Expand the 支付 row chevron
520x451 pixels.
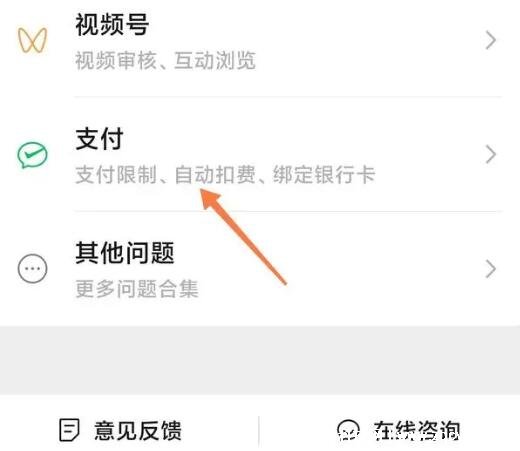(x=491, y=154)
